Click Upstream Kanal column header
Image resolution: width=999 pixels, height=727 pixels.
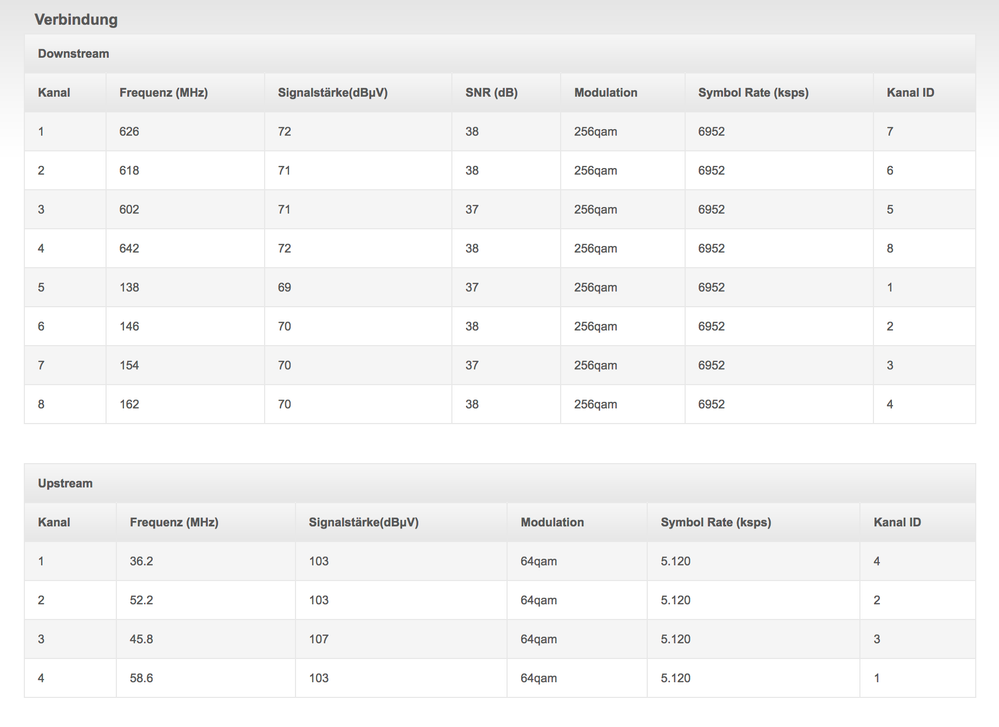(x=54, y=522)
